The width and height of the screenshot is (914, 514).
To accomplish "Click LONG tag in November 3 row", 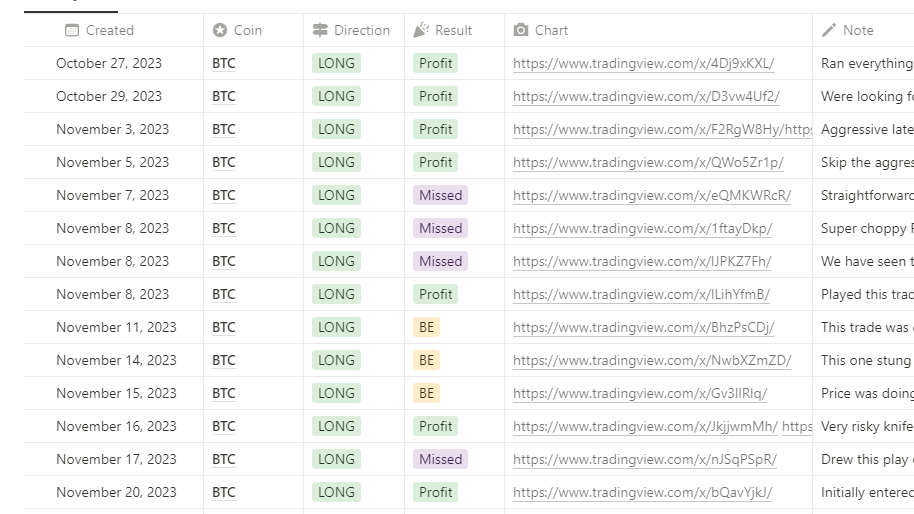I will click(x=336, y=129).
